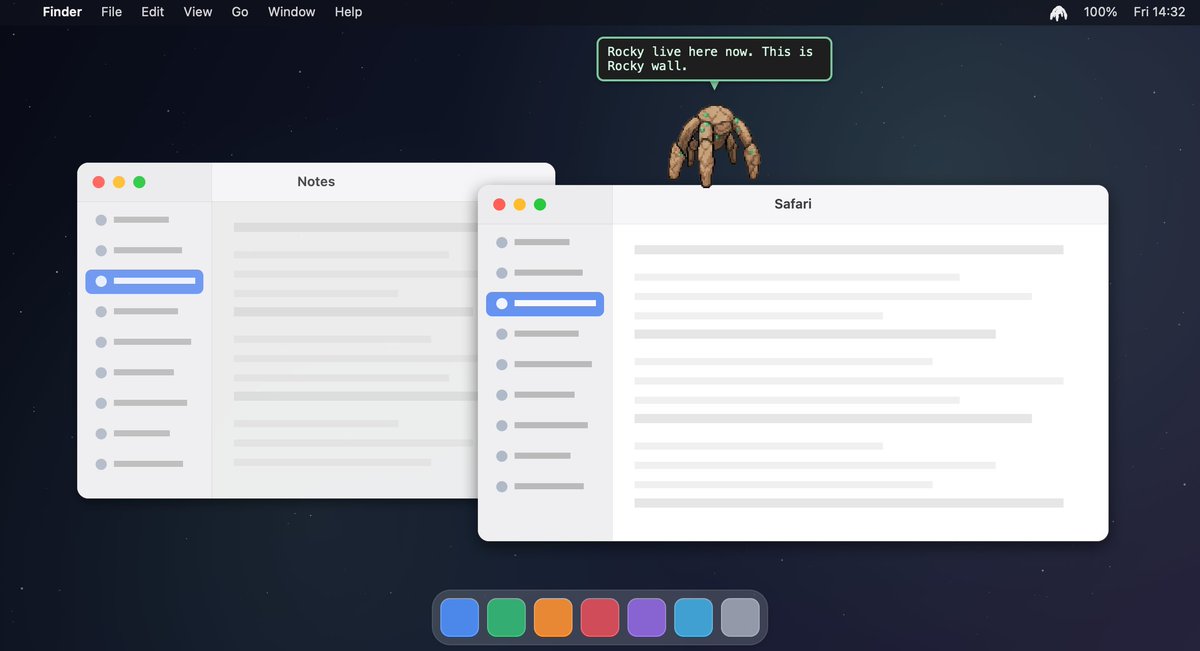Open the green dock app
This screenshot has height=651, width=1200.
click(x=506, y=617)
